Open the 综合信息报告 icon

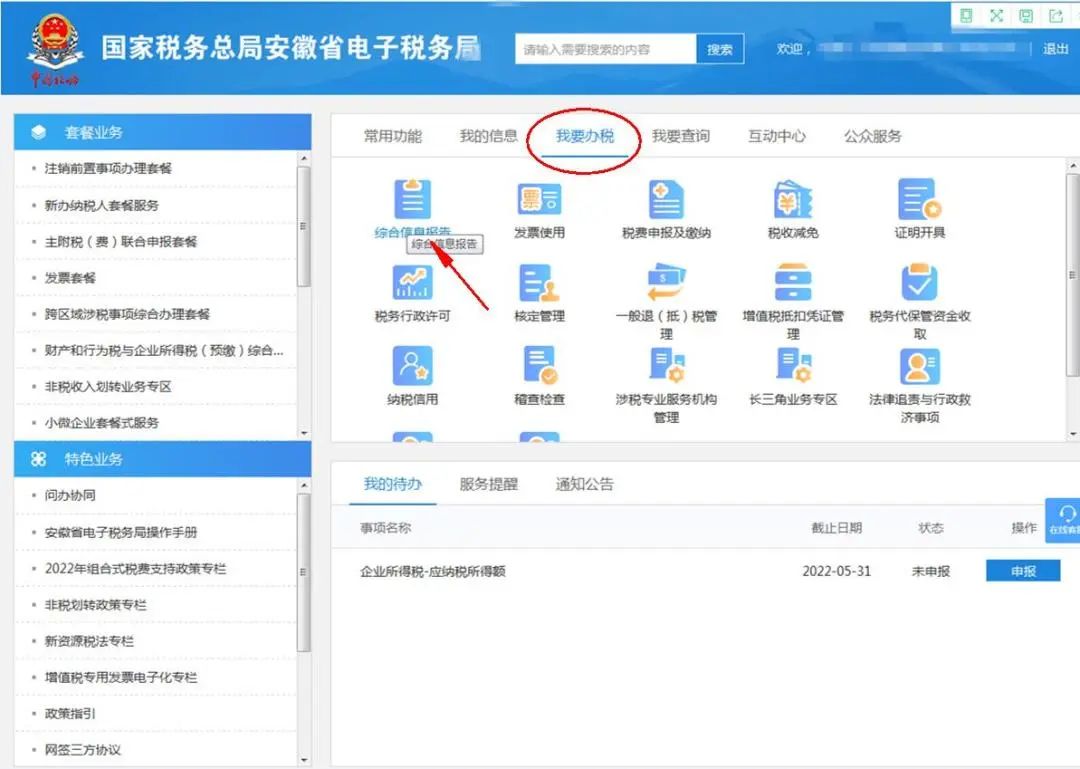click(x=413, y=199)
